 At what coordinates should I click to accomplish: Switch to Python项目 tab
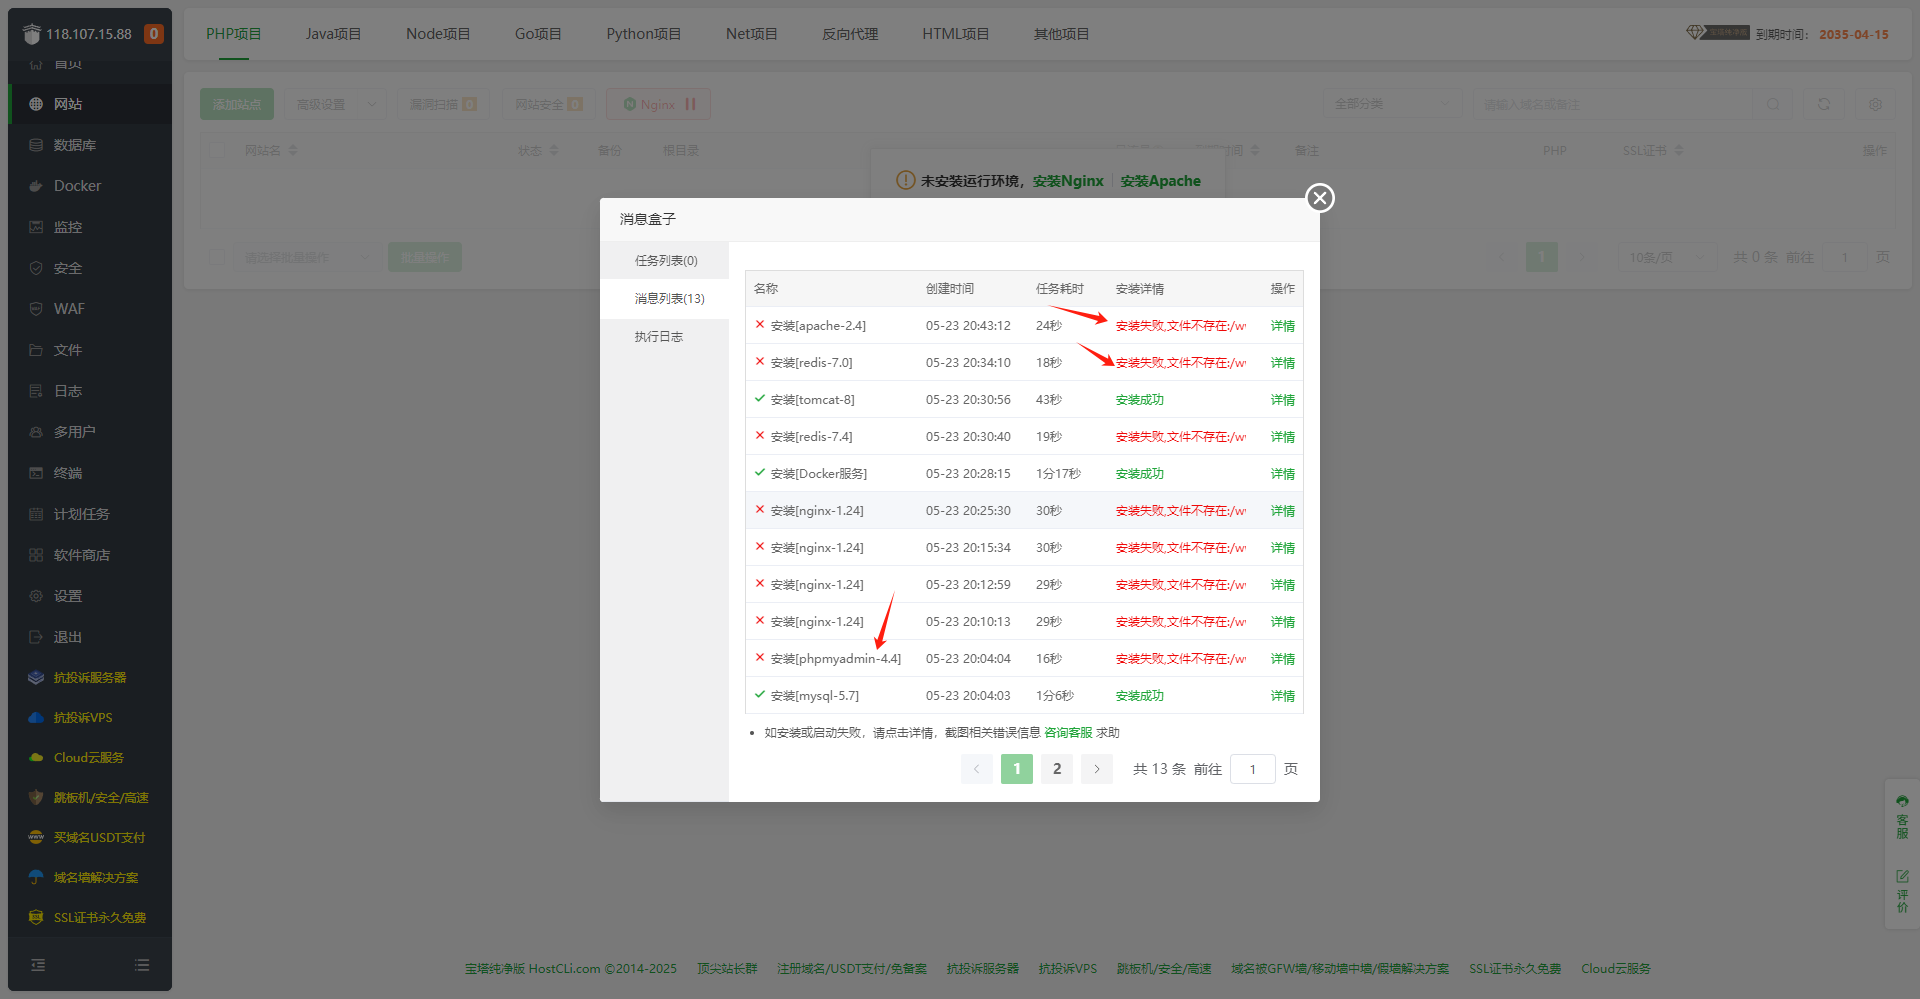[643, 34]
